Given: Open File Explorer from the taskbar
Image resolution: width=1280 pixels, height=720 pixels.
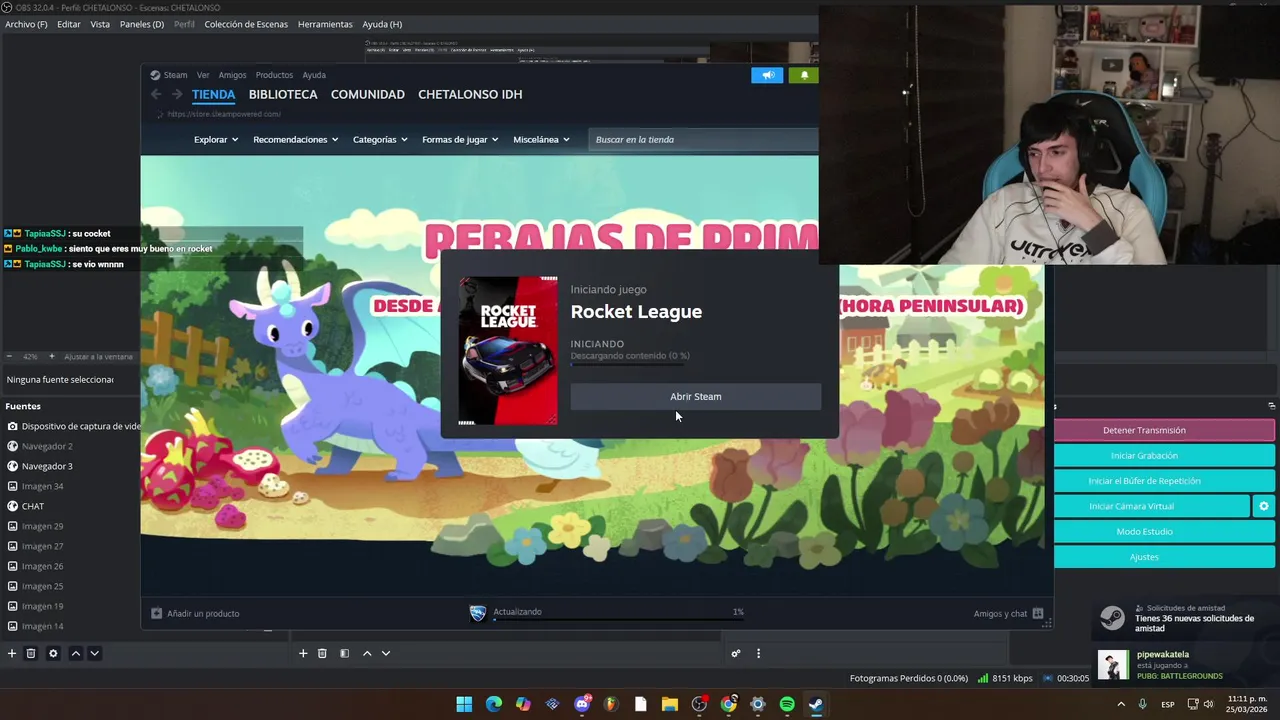Looking at the screenshot, I should 670,704.
